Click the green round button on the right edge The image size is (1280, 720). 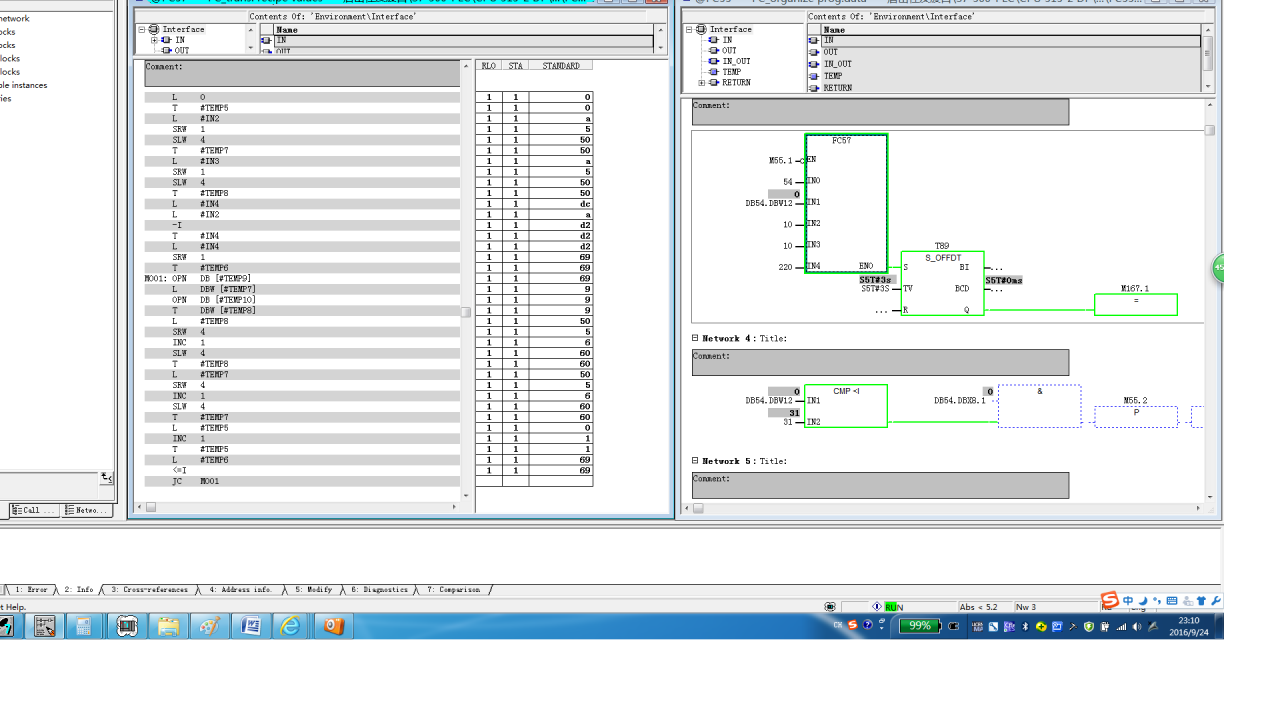[x=1218, y=268]
